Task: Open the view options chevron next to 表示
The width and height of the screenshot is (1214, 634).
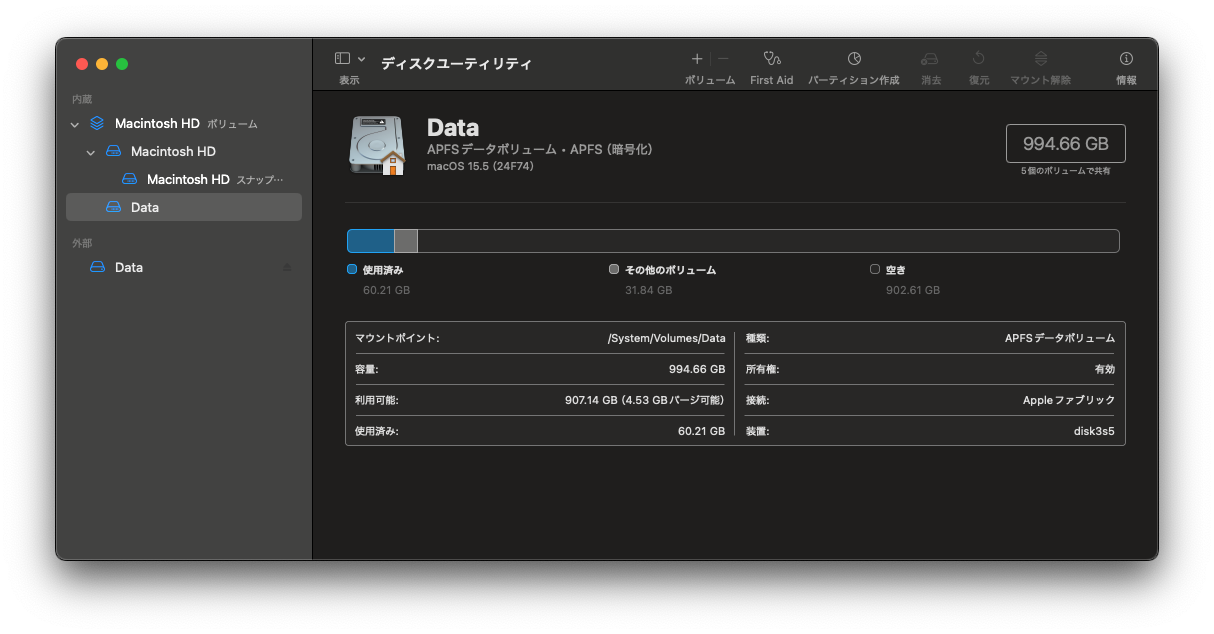Action: [x=361, y=59]
